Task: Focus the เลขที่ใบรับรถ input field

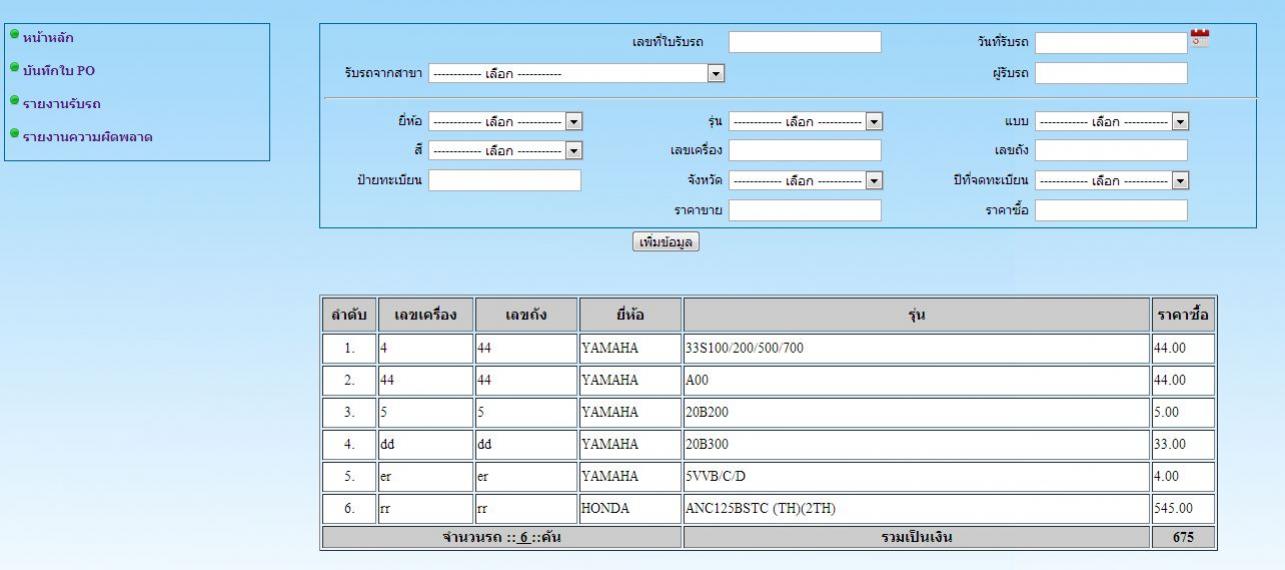Action: 805,42
